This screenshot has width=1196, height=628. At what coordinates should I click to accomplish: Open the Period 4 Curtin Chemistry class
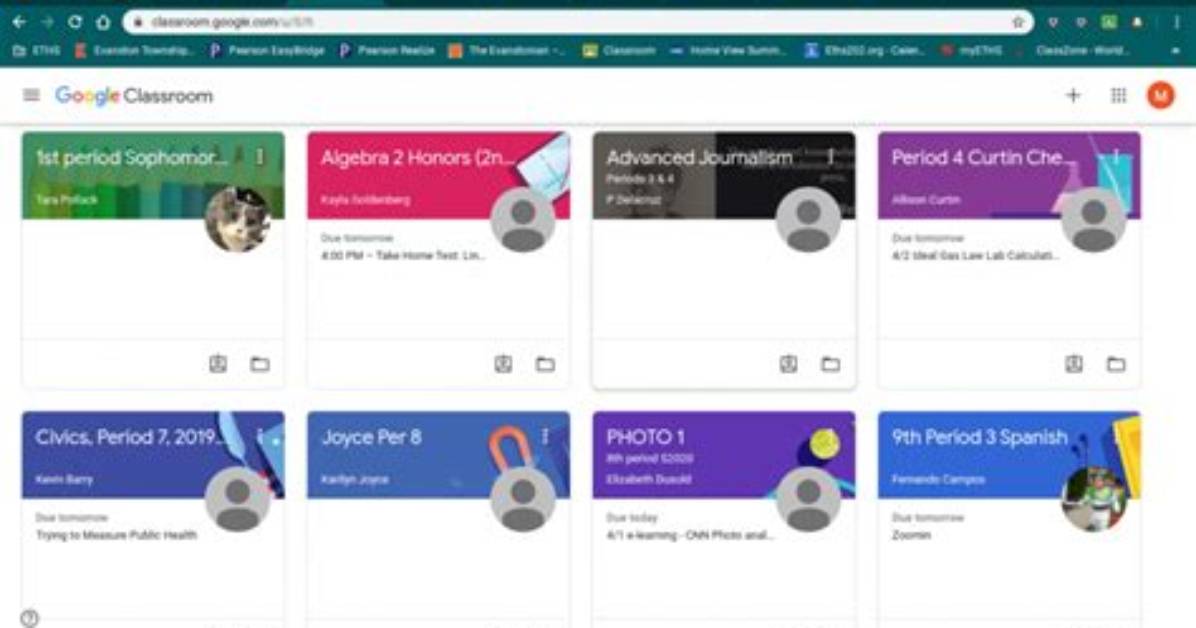tap(984, 158)
